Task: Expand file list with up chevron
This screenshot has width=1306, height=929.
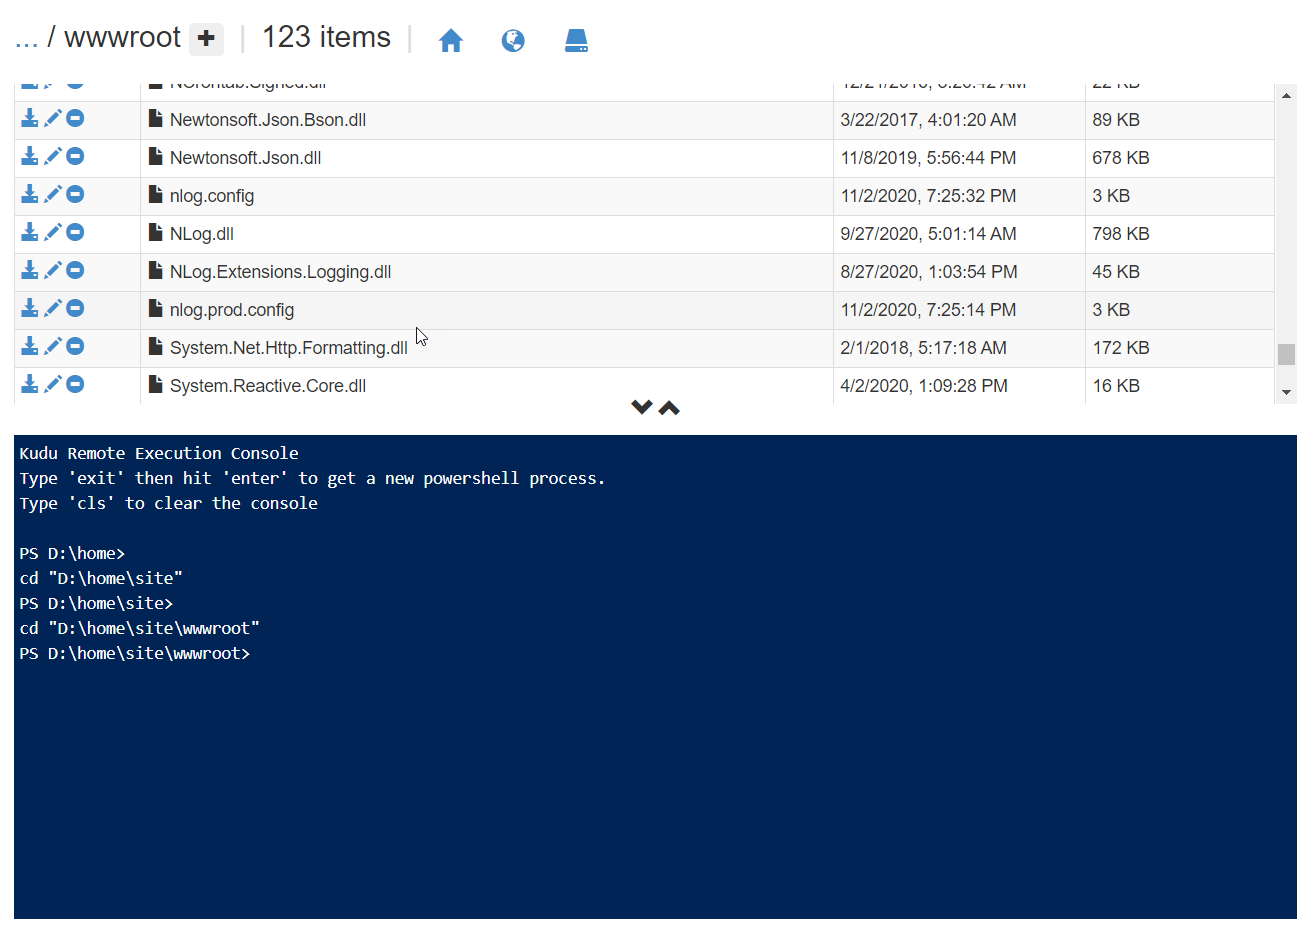Action: coord(669,407)
